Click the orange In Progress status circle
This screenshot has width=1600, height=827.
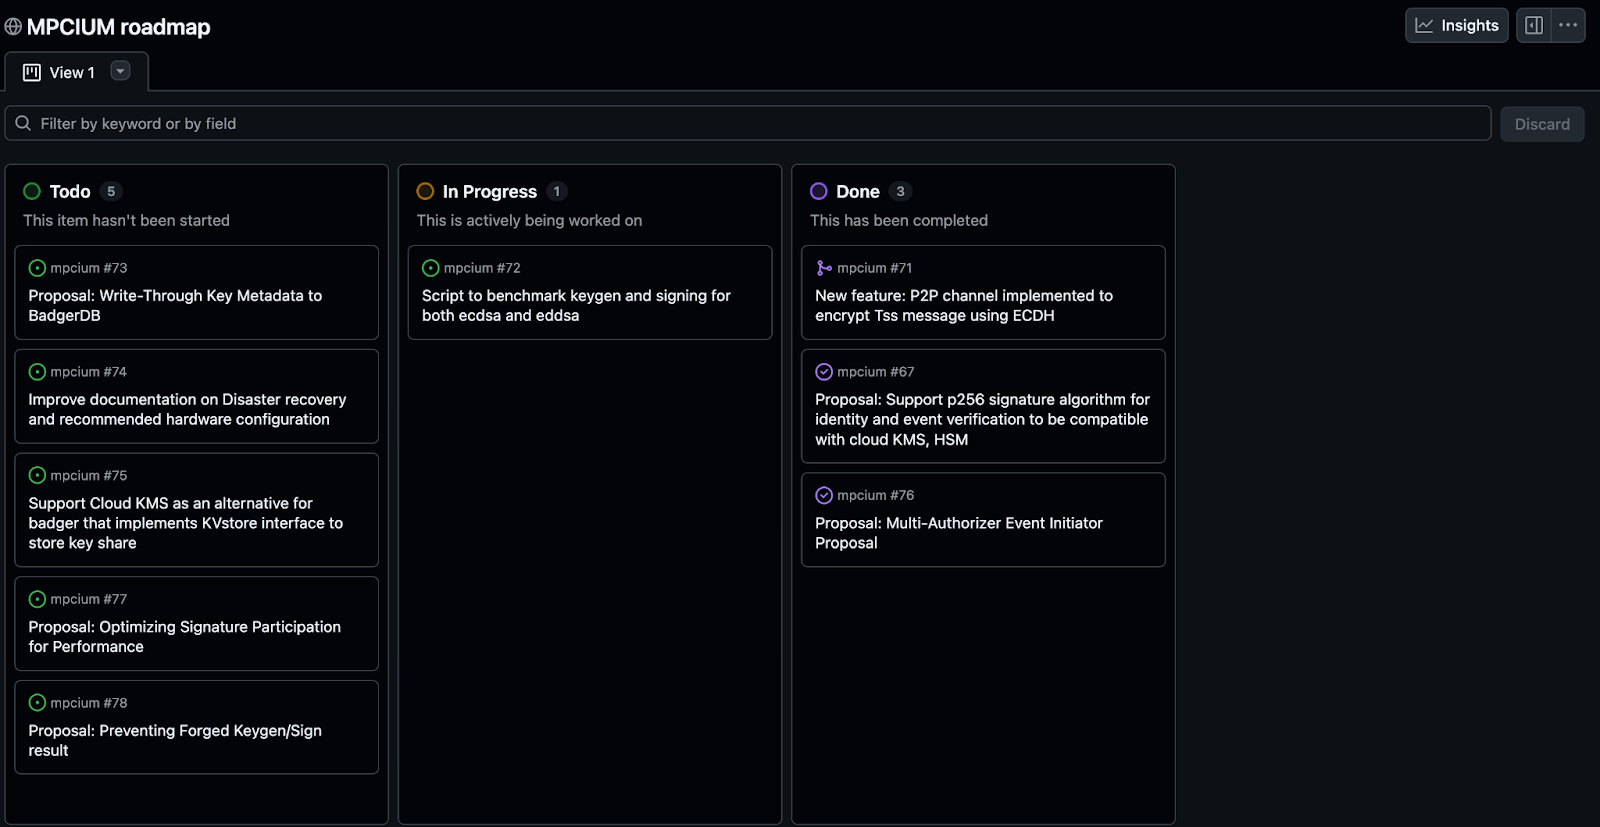coord(425,191)
